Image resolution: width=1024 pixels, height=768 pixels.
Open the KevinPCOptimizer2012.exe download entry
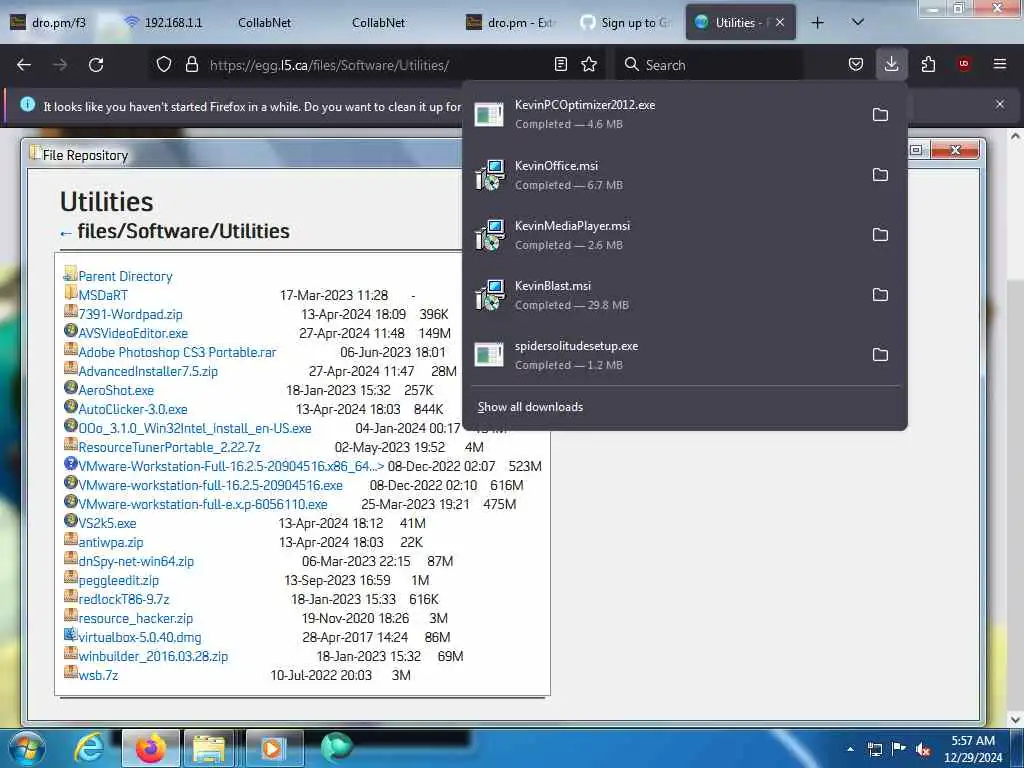663,114
